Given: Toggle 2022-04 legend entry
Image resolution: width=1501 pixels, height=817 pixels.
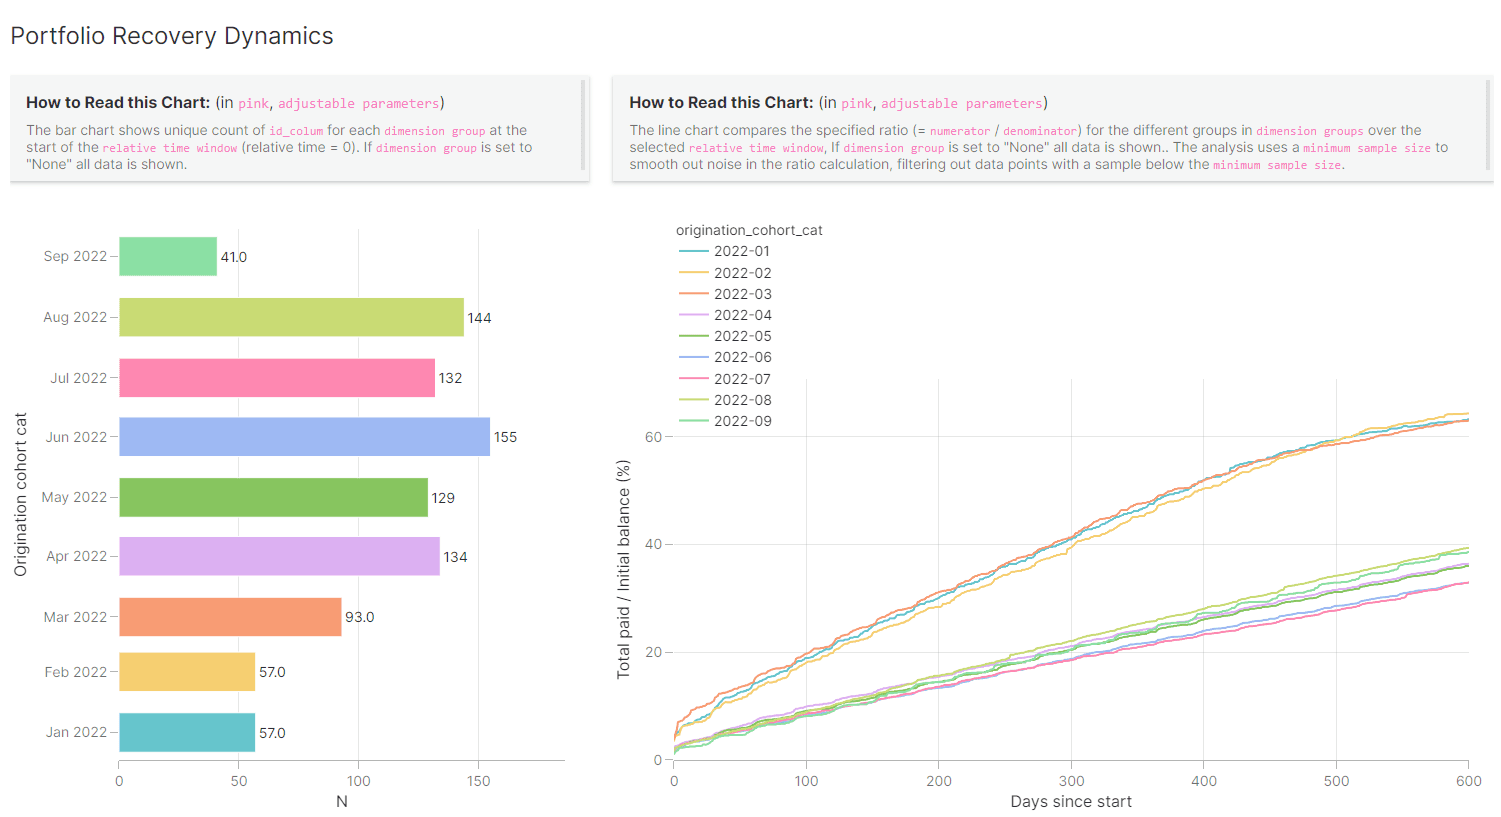Looking at the screenshot, I should [725, 315].
